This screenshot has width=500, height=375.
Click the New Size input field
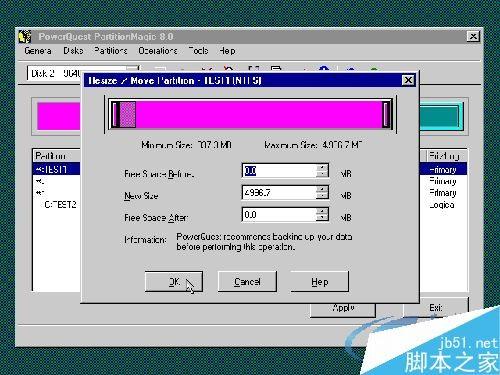[x=279, y=193]
